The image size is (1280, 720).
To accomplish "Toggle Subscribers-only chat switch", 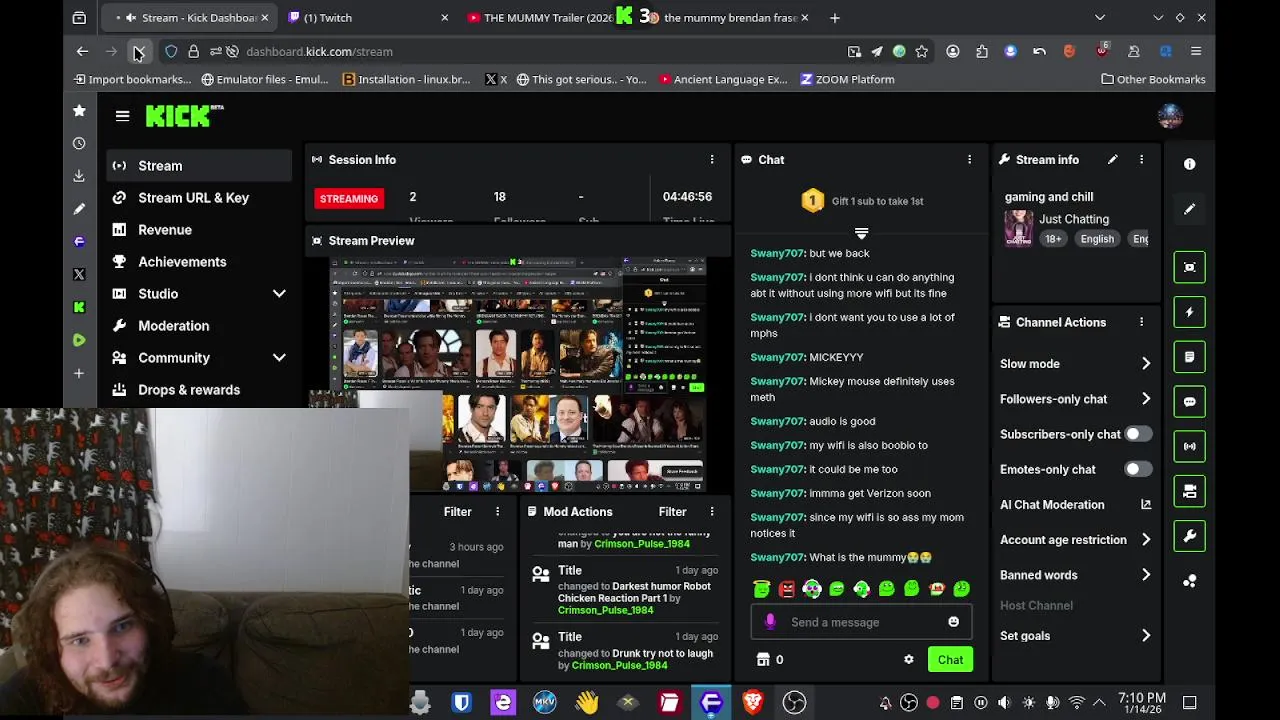I will [1138, 434].
